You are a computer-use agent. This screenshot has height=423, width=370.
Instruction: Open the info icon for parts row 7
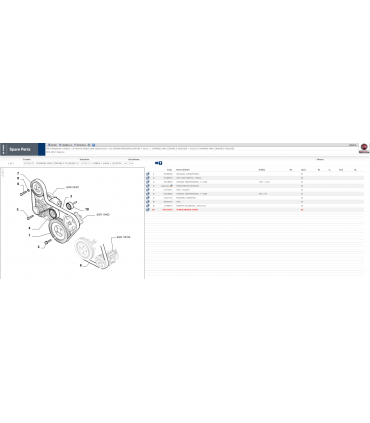click(x=148, y=198)
